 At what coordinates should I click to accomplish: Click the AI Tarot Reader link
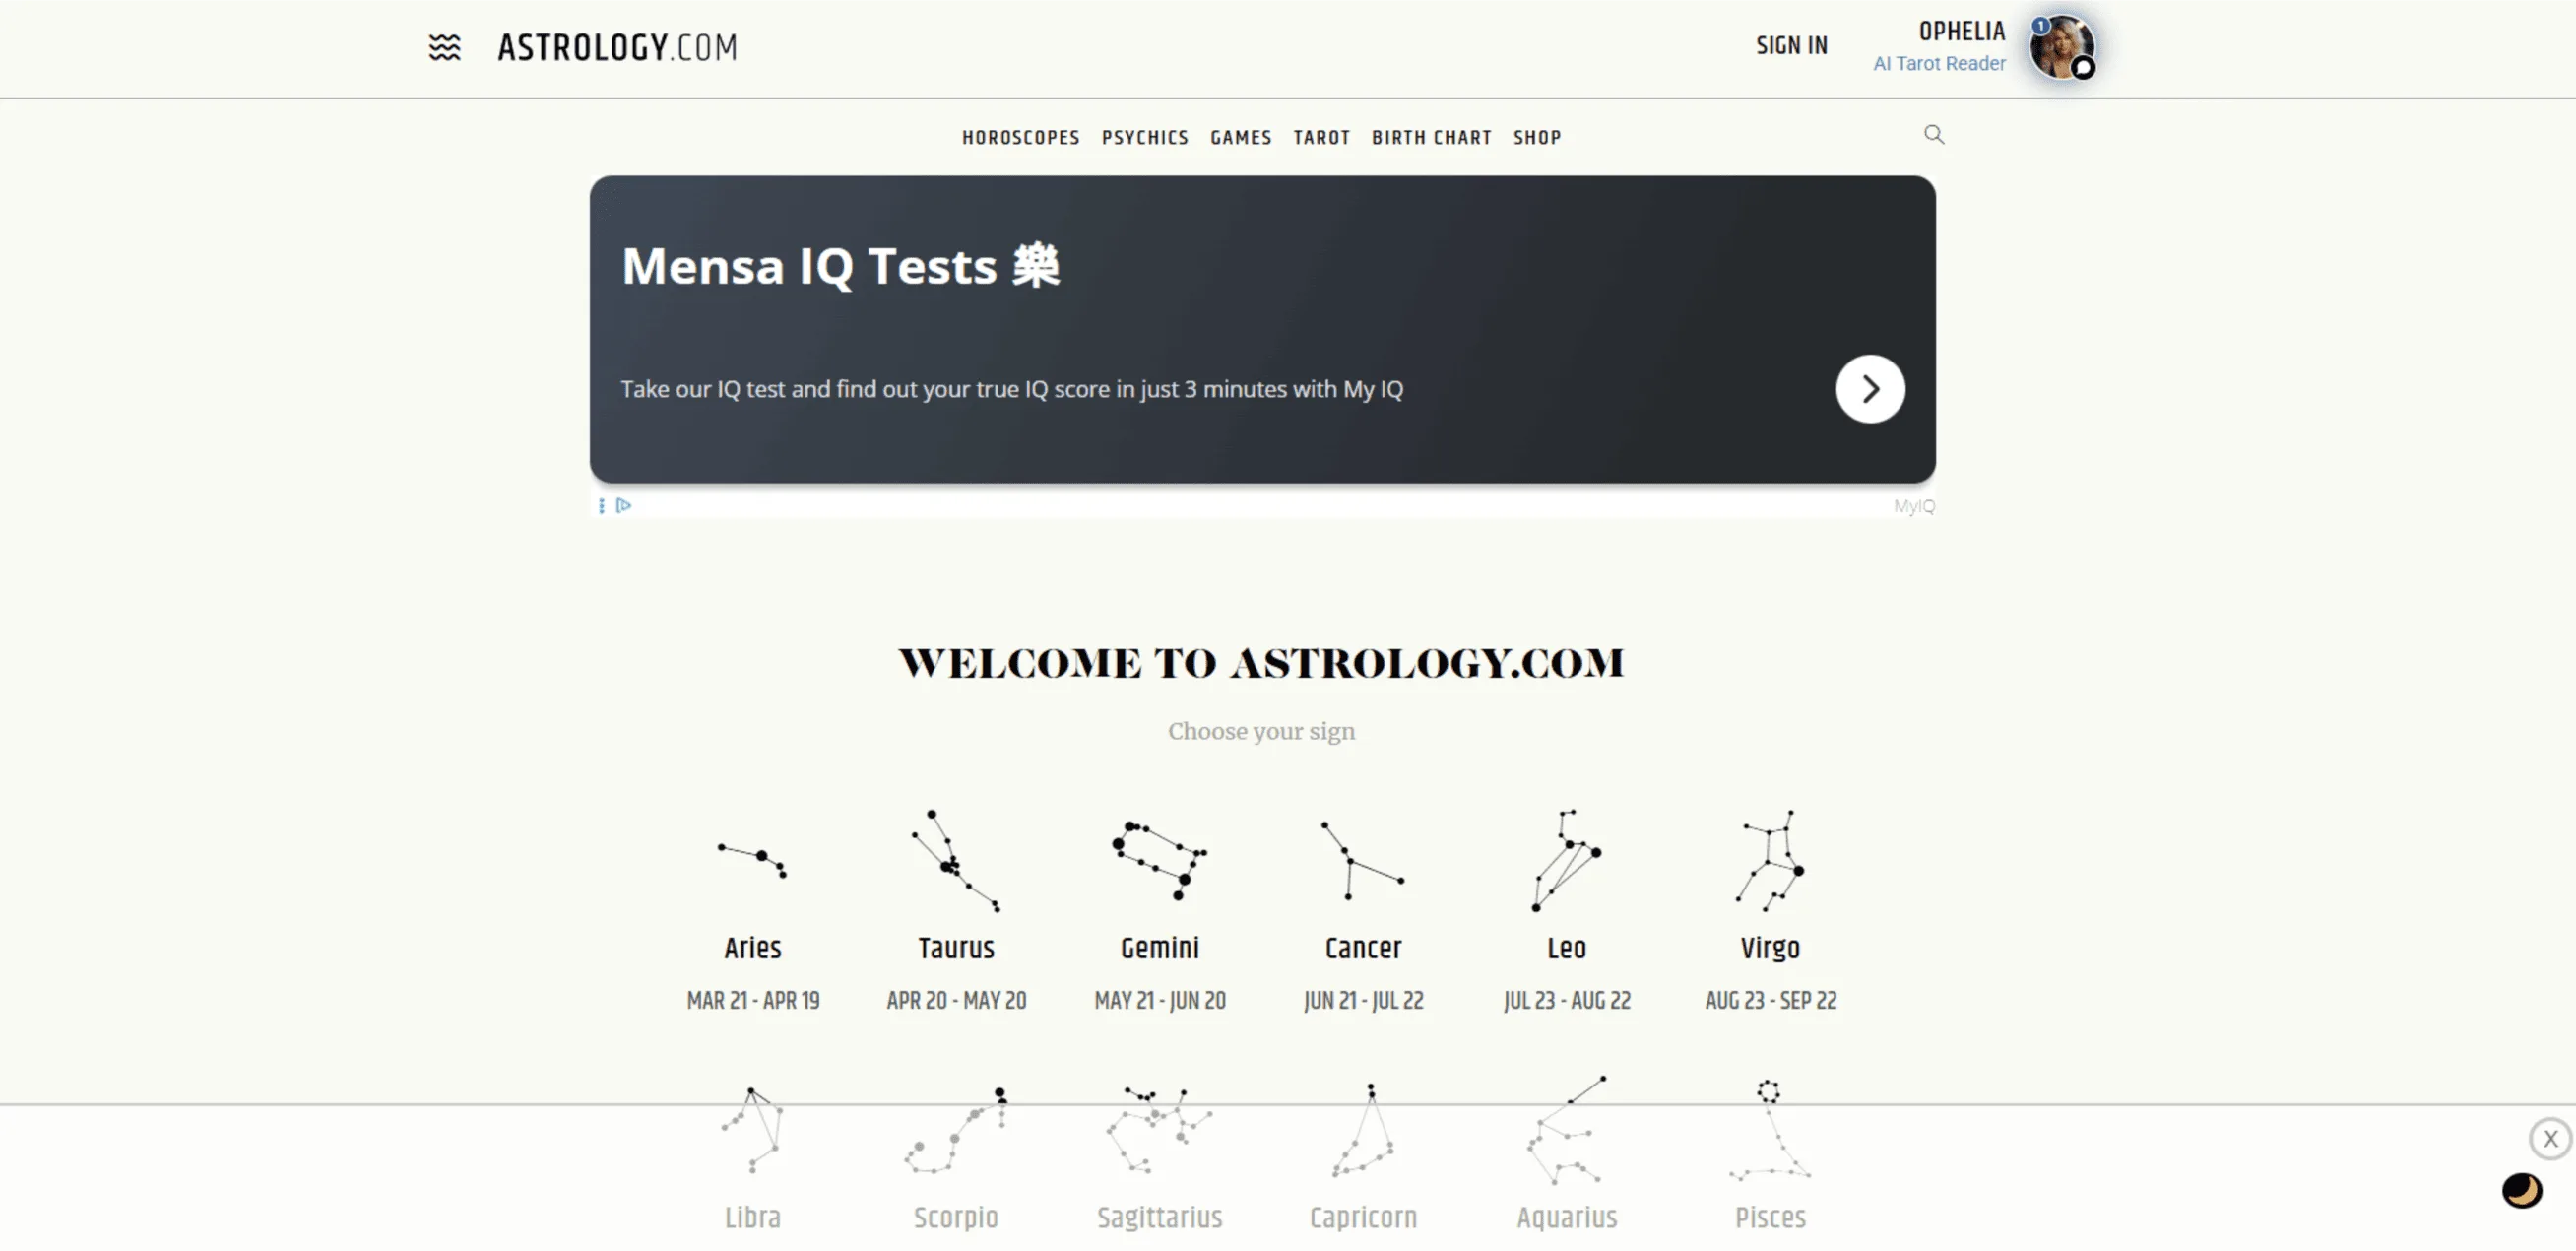1938,63
